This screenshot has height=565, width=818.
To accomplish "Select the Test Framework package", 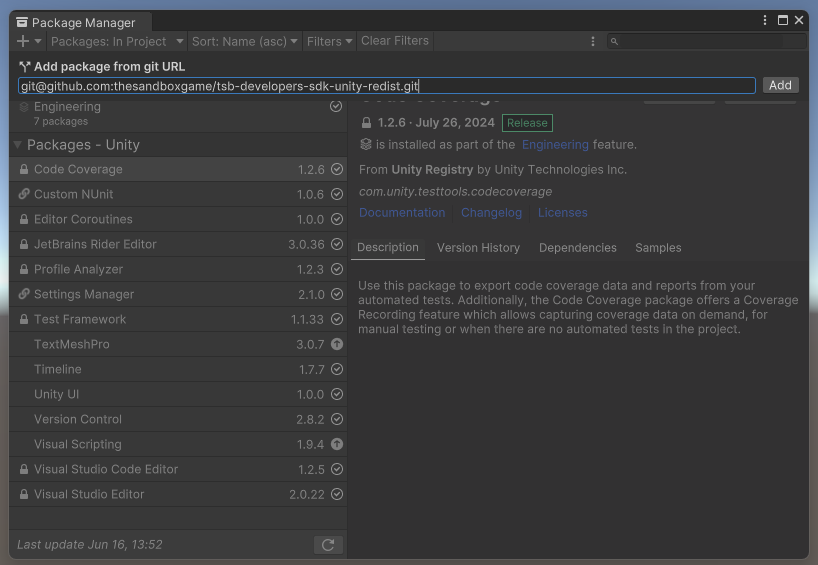I will click(178, 320).
